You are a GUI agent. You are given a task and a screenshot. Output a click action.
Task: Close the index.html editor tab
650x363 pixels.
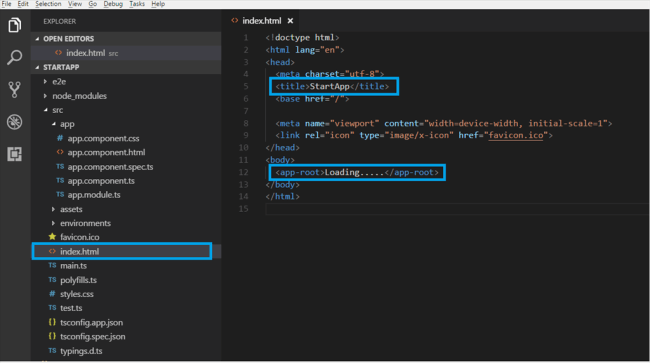pos(290,21)
